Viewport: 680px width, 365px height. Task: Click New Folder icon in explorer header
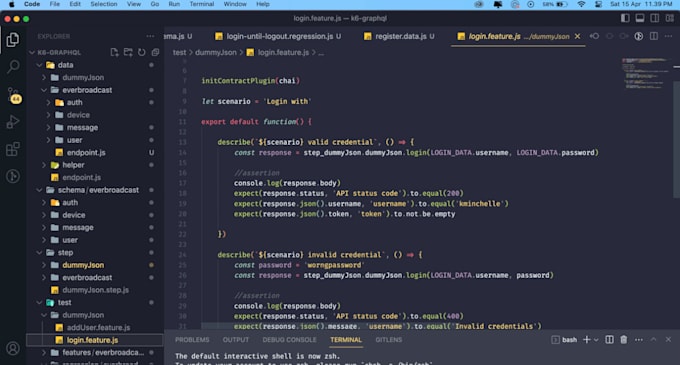point(128,52)
